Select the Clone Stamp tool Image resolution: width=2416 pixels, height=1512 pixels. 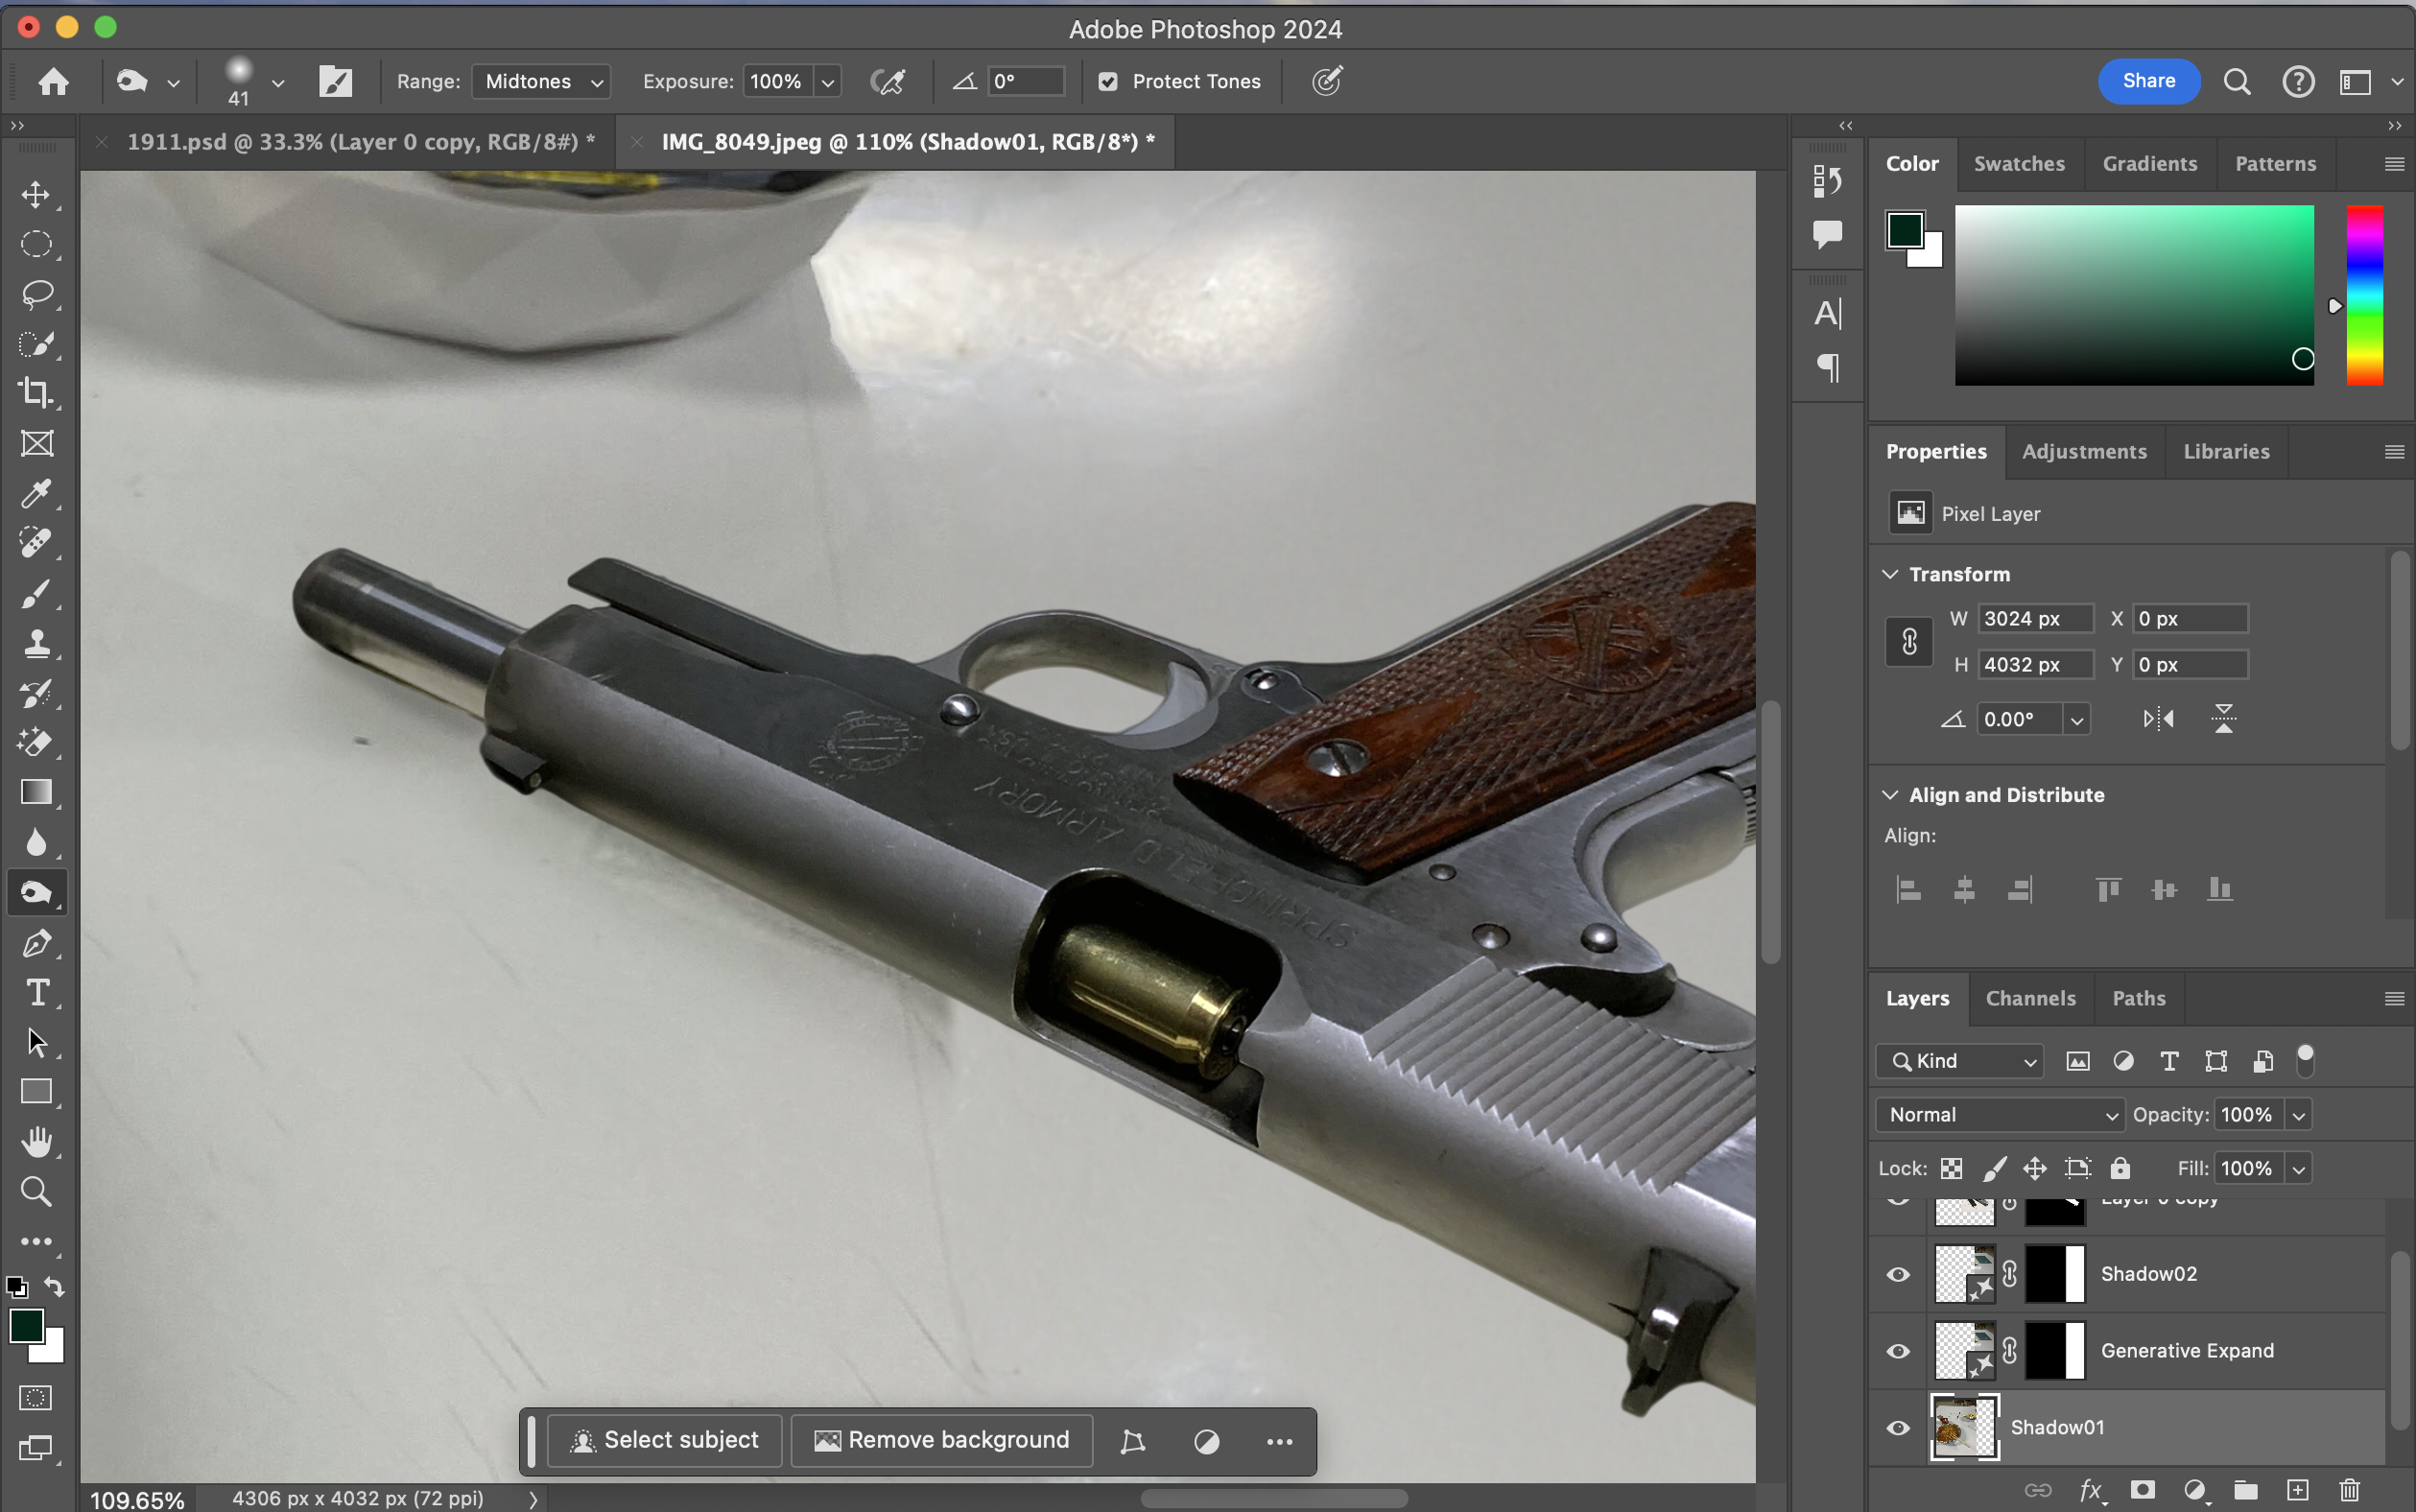tap(36, 643)
